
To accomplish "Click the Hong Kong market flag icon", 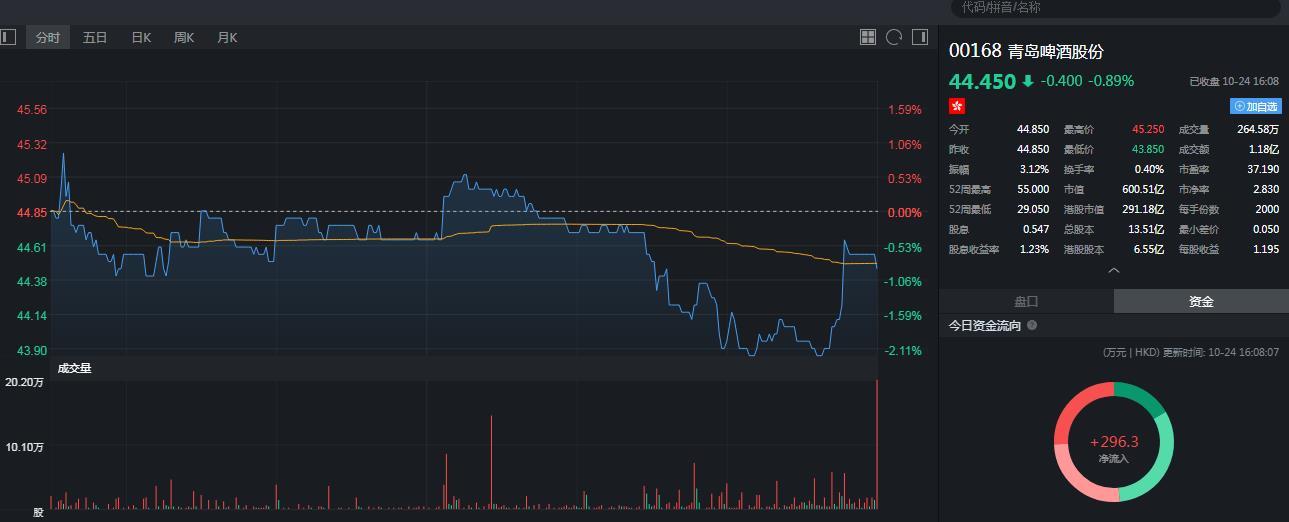I will 957,106.
